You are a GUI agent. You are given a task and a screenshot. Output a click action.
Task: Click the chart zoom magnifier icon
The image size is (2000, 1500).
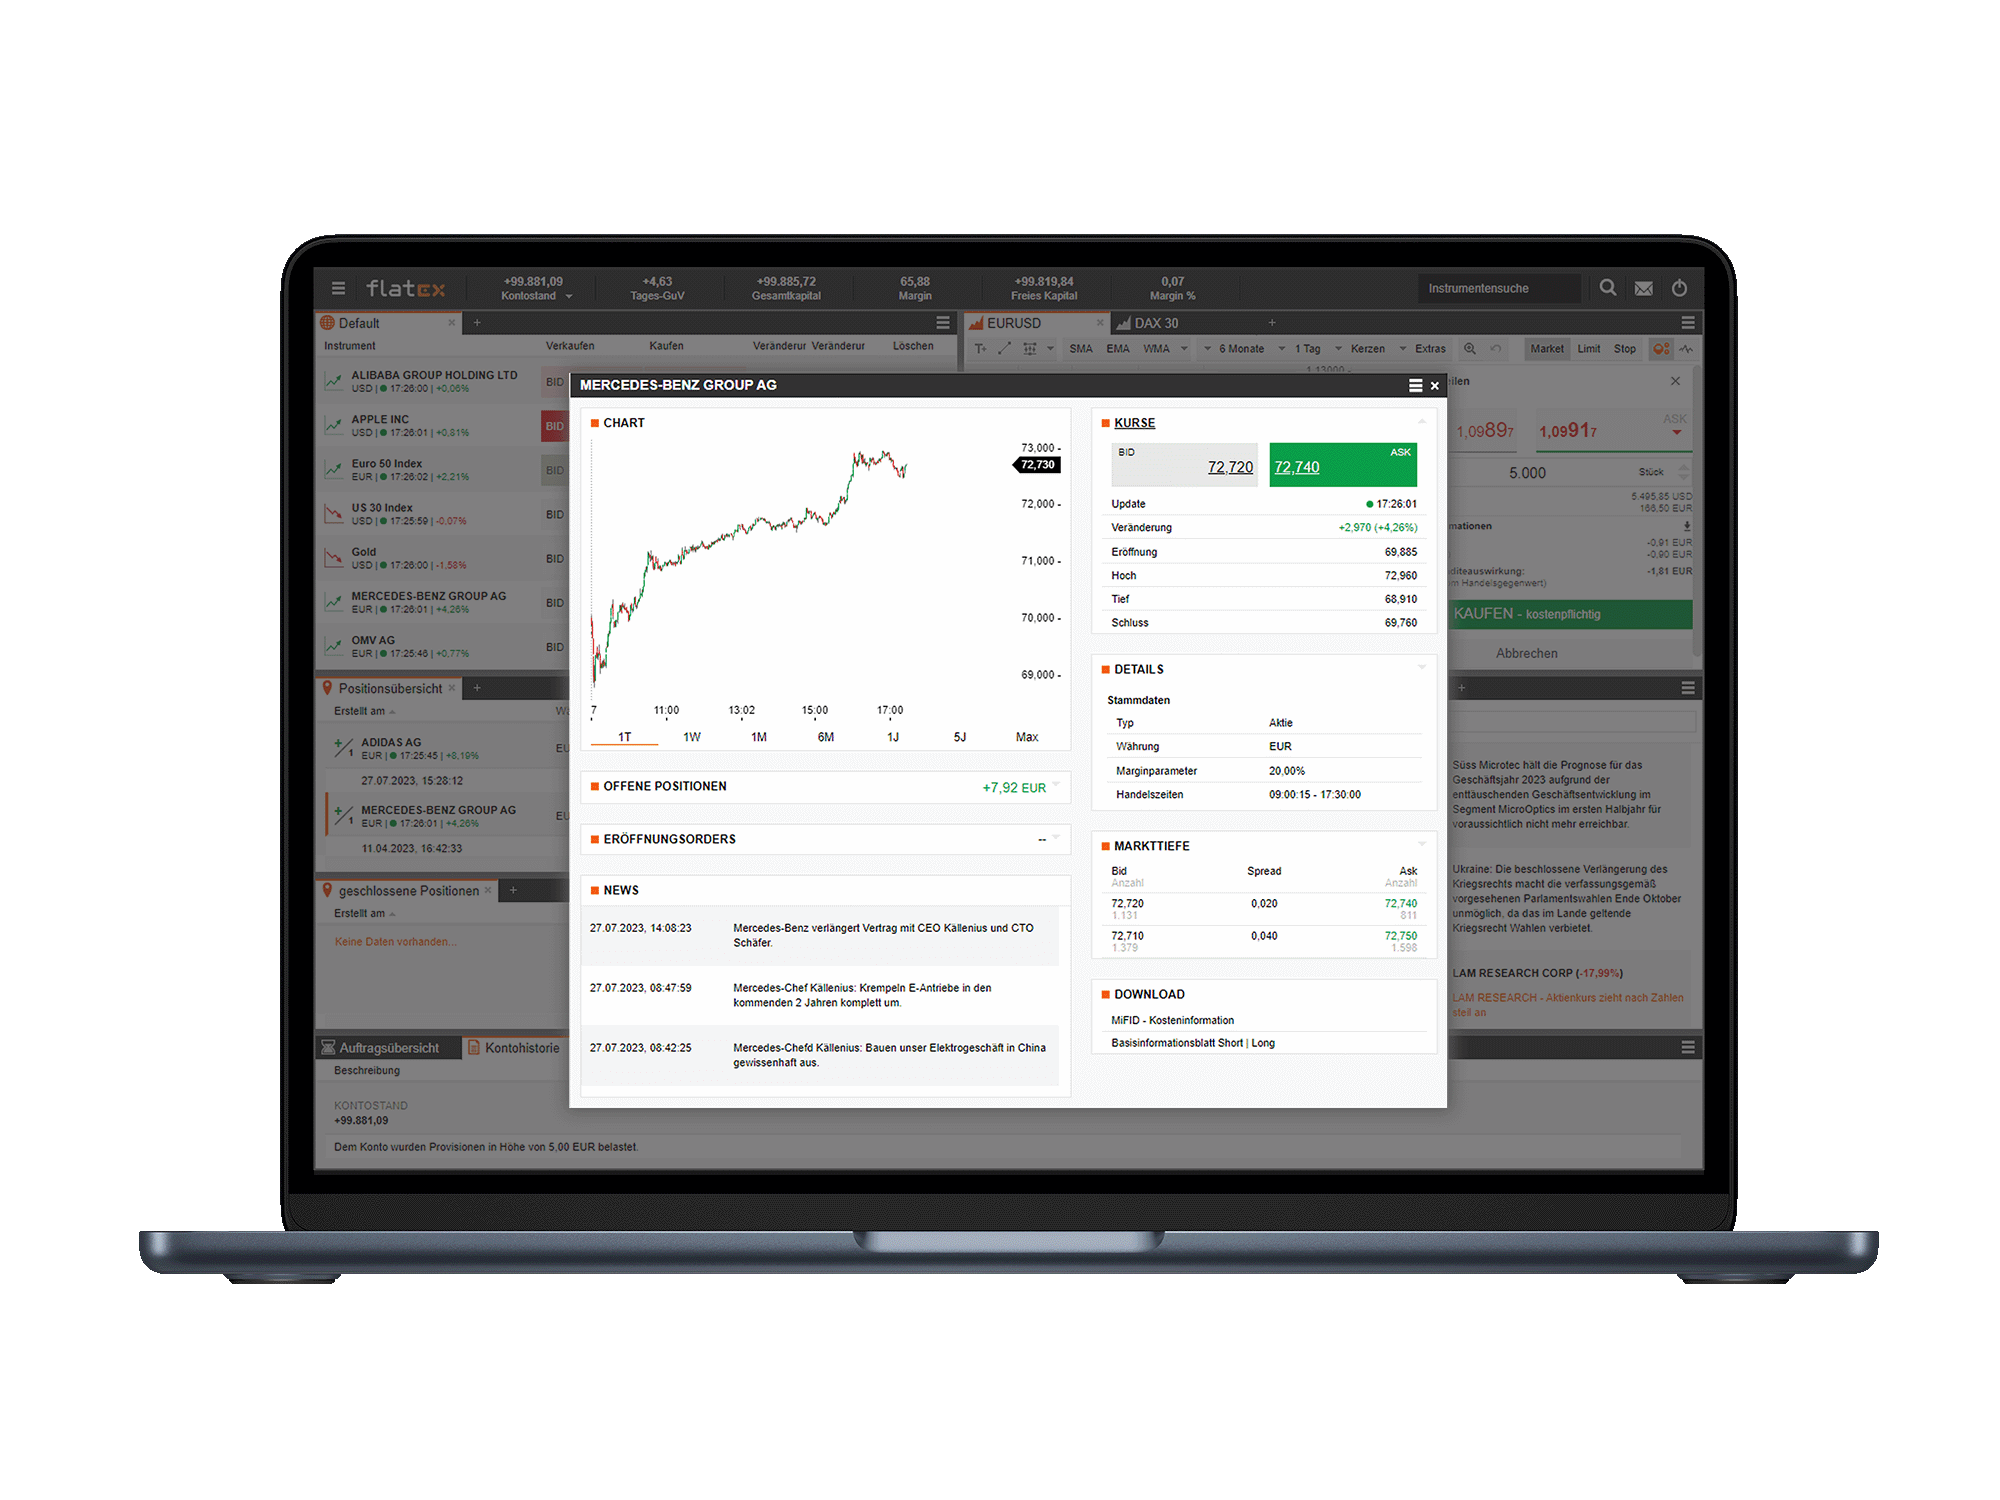click(x=1470, y=349)
